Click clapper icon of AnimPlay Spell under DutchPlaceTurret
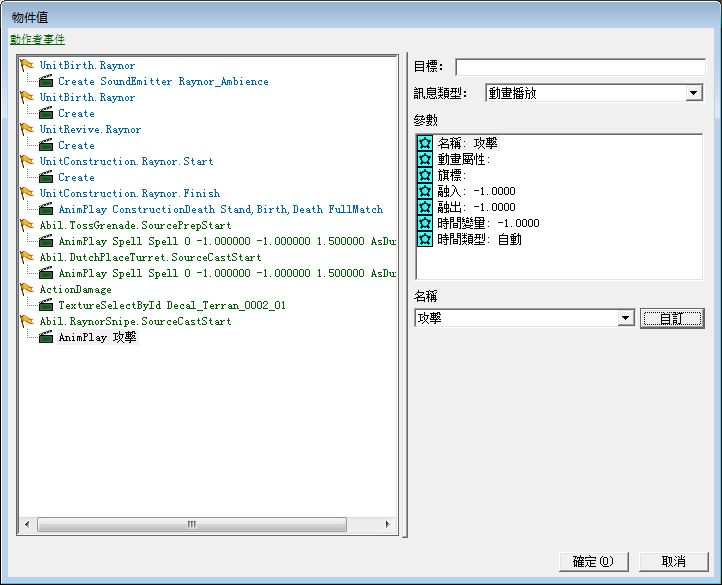This screenshot has height=585, width=722. [x=46, y=273]
